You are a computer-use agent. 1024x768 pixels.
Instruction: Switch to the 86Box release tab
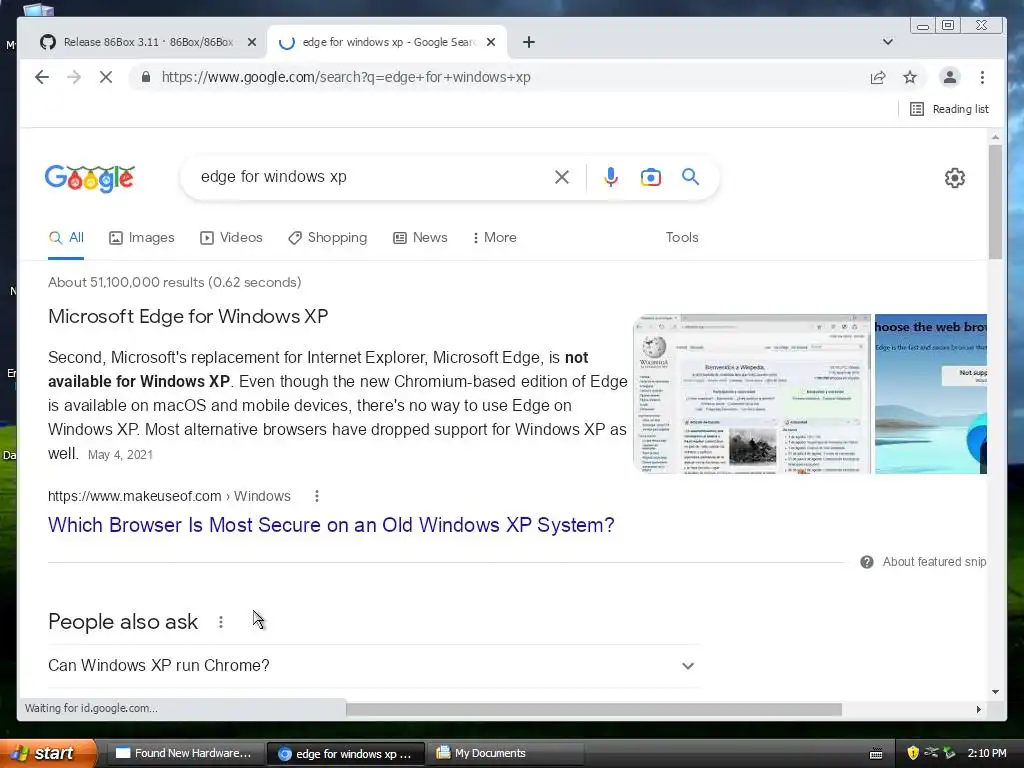click(148, 42)
